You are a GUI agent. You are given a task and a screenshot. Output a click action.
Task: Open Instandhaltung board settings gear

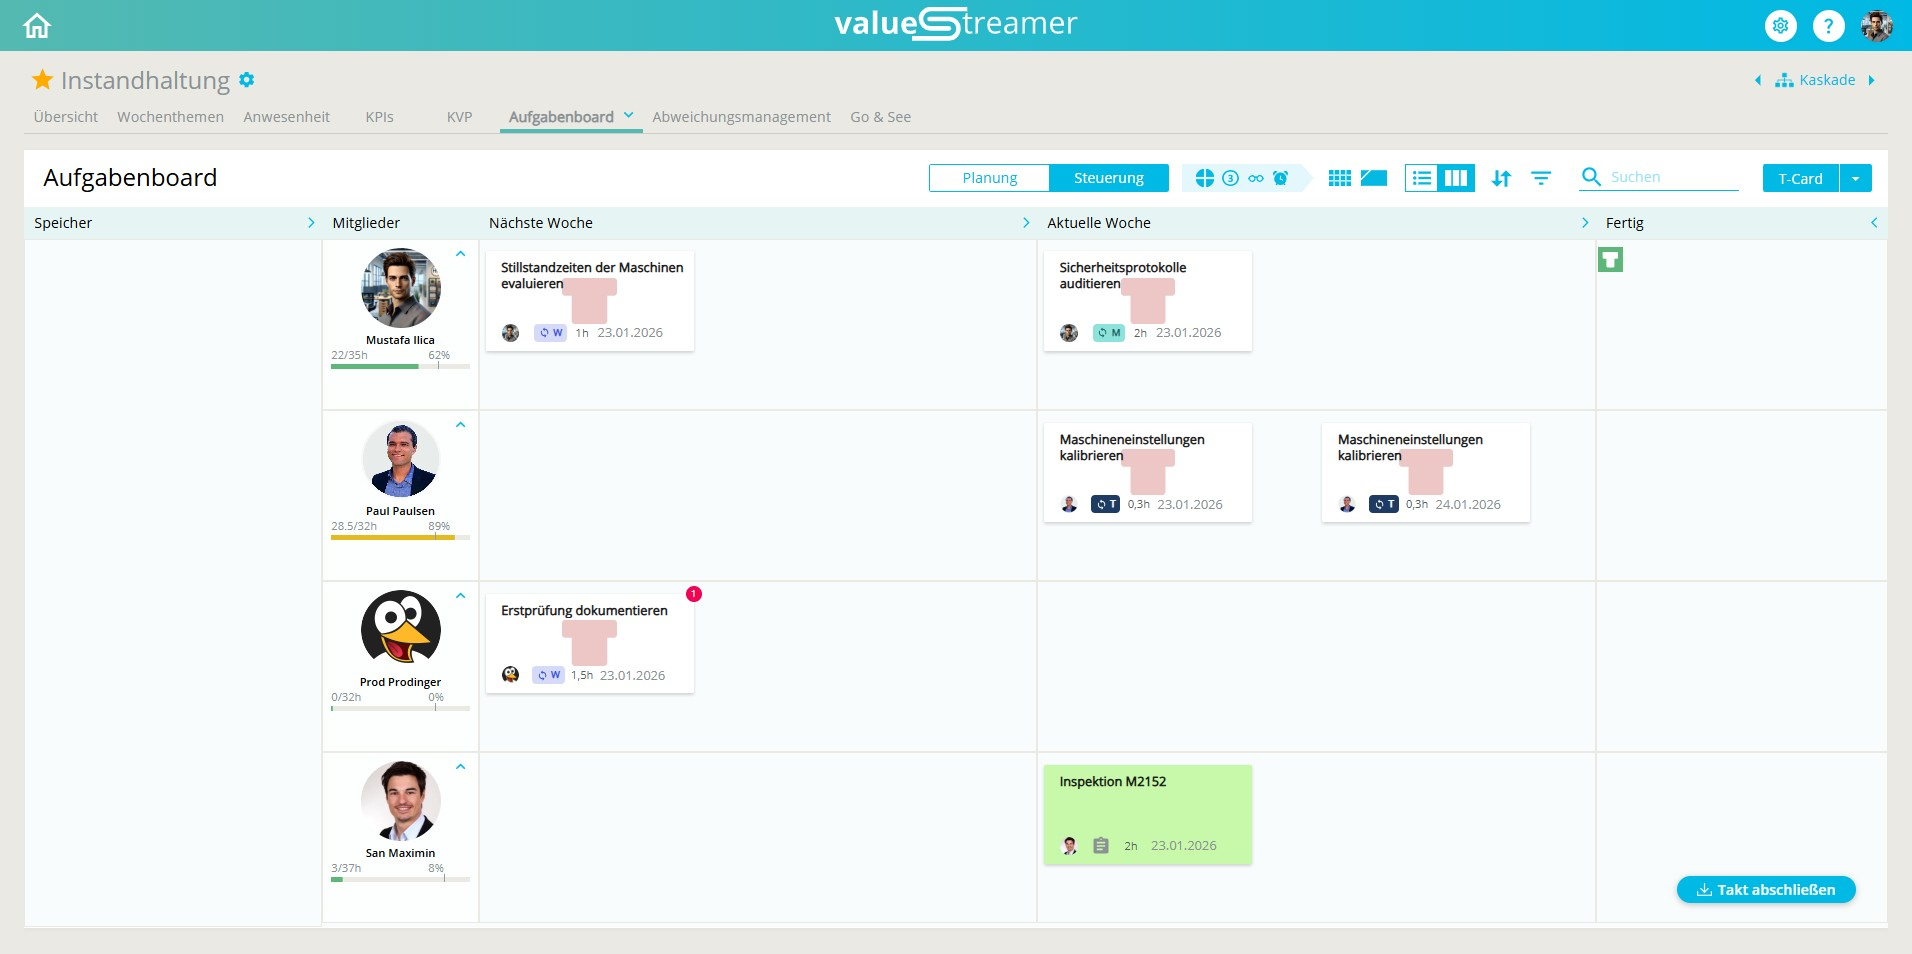[x=247, y=80]
